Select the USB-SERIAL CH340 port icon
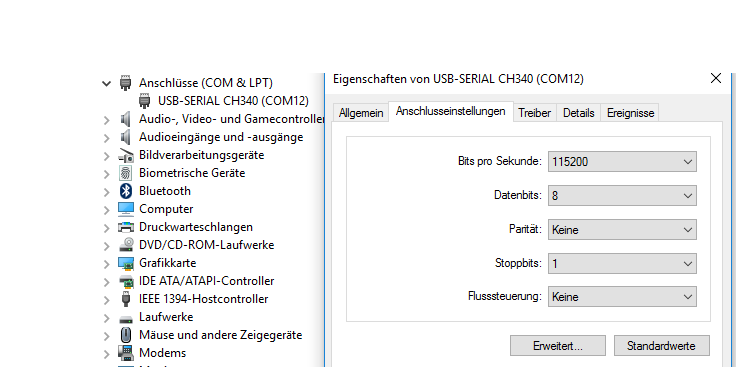The width and height of the screenshot is (736, 367). (145, 101)
